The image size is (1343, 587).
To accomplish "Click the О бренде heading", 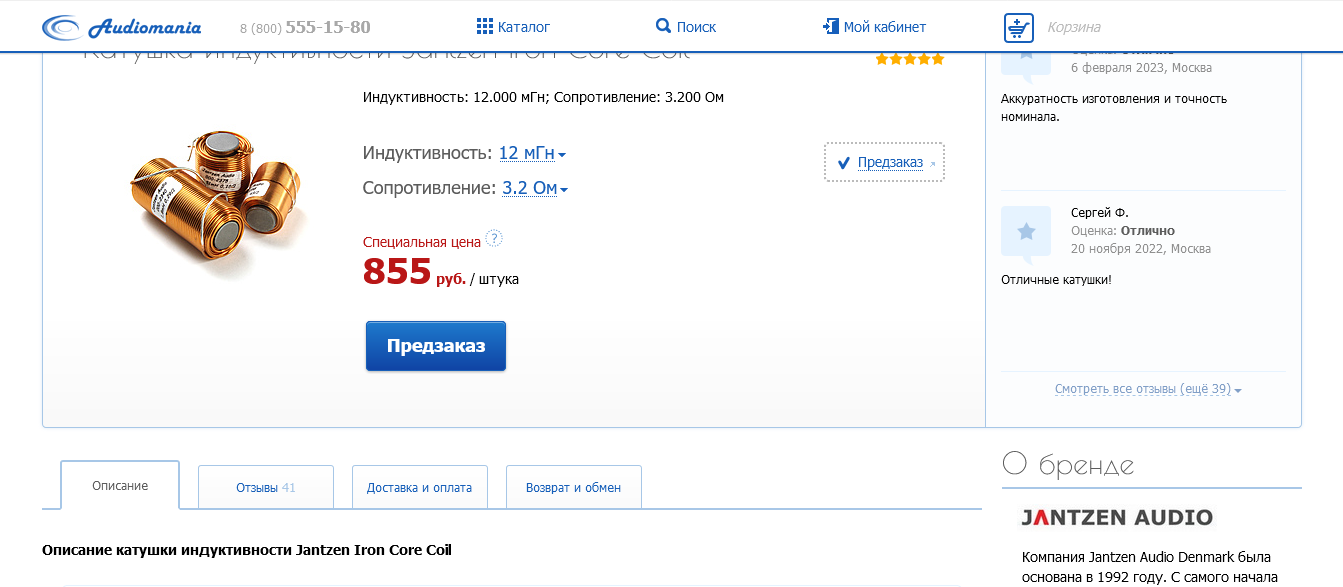I will [1068, 464].
